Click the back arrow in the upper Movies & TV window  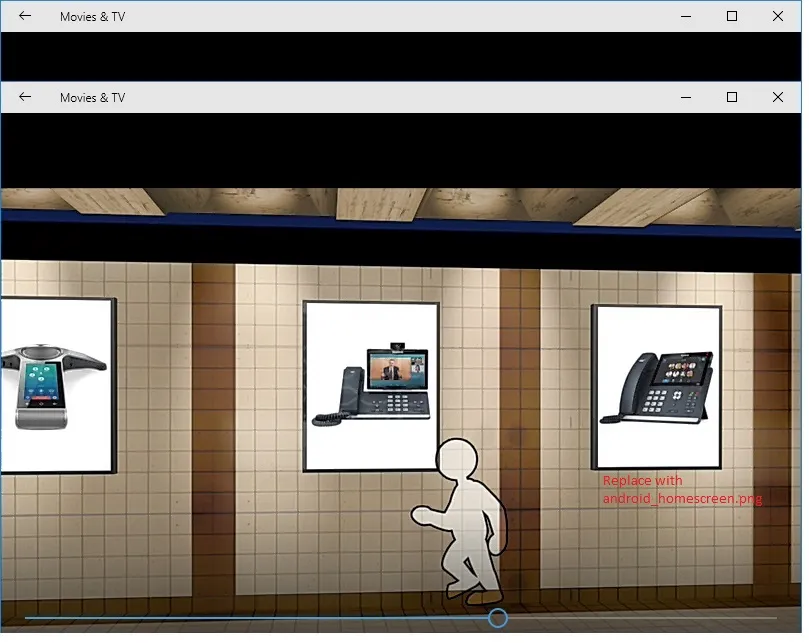click(25, 16)
